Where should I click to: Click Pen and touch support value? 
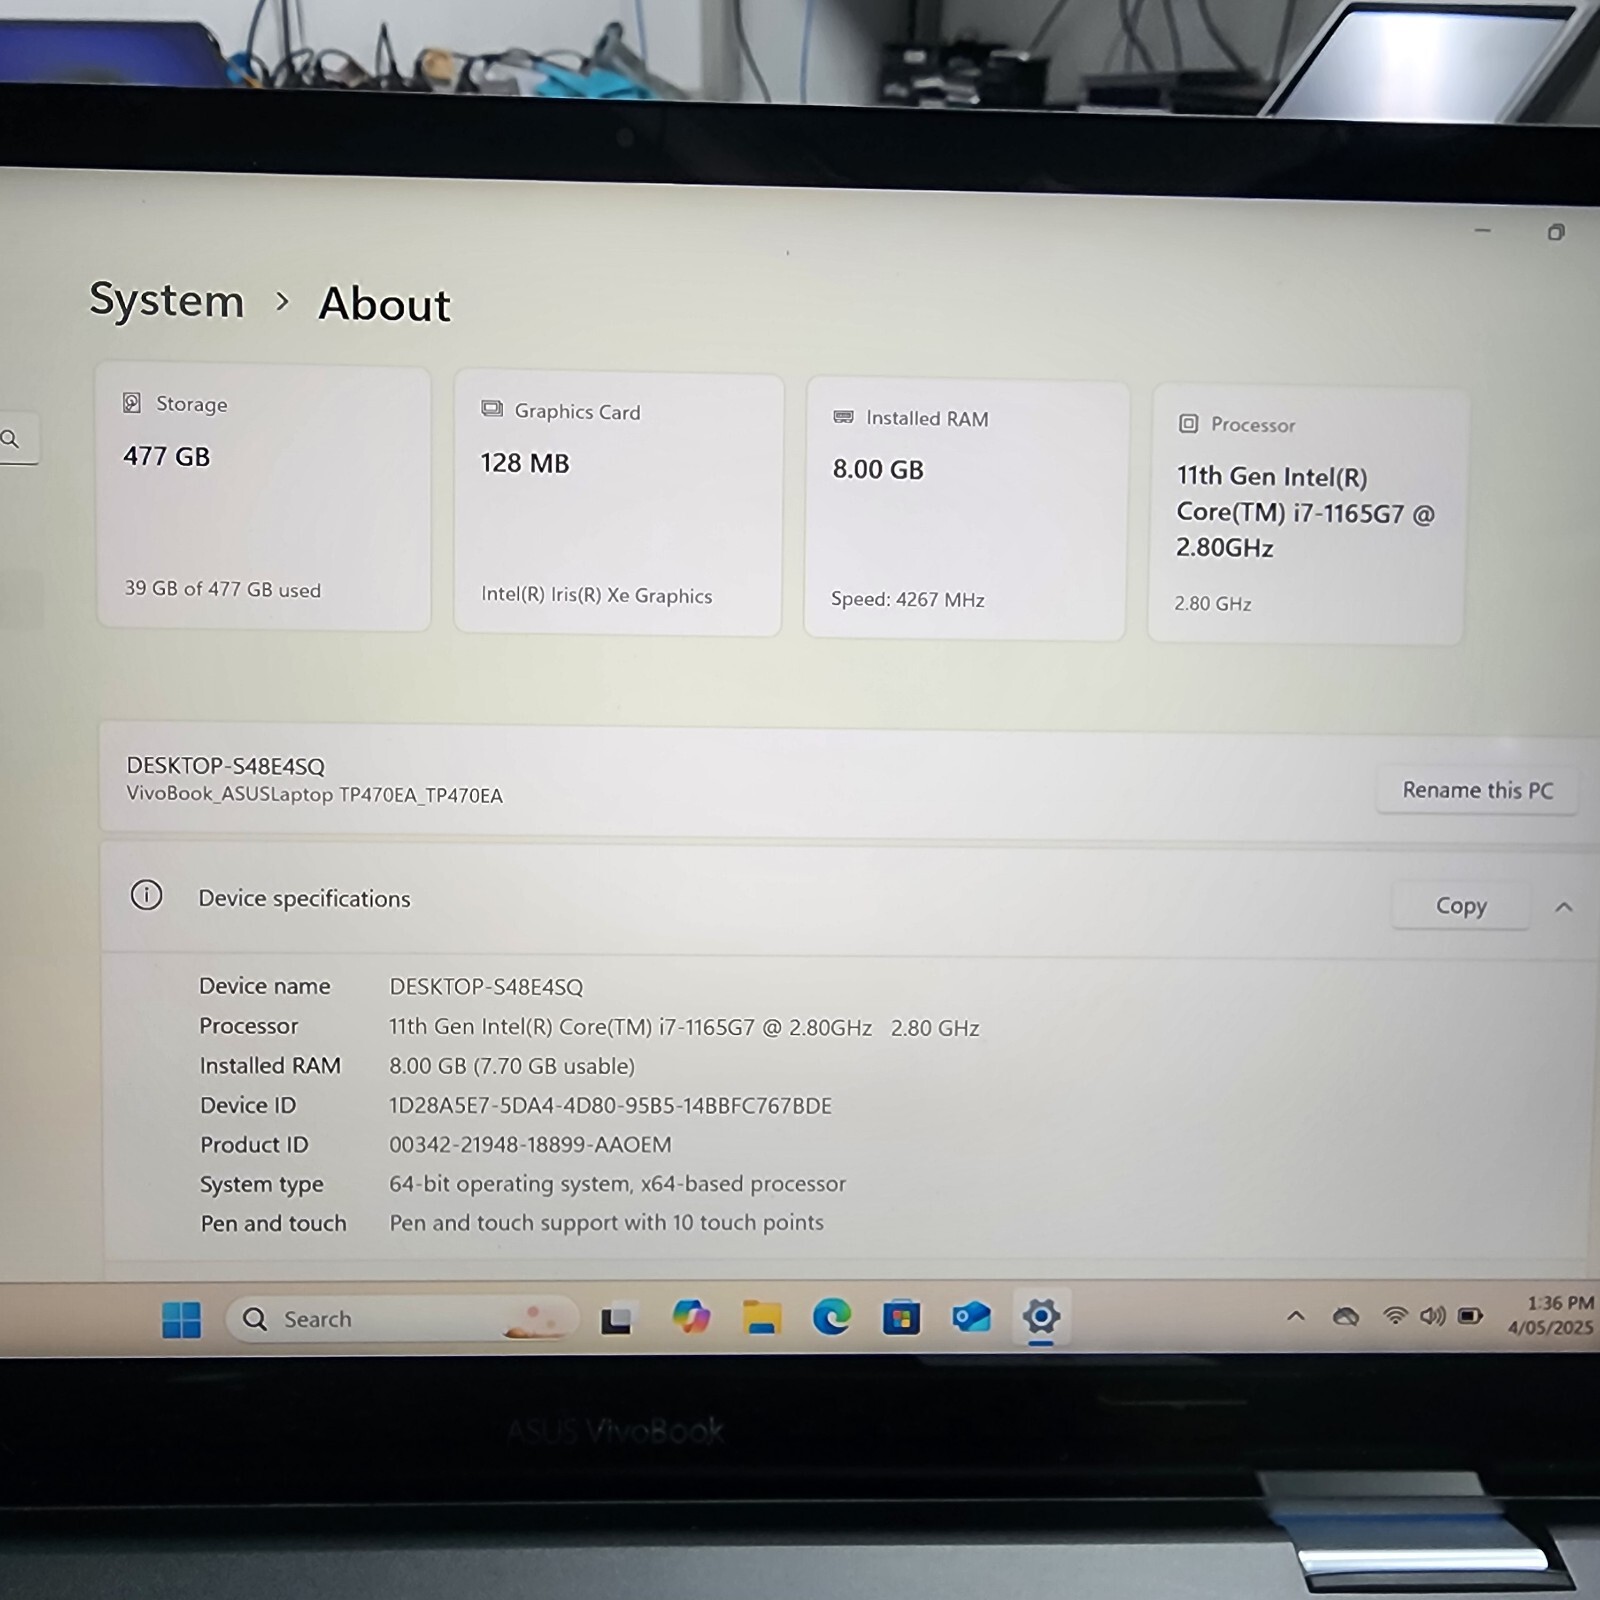[x=606, y=1223]
